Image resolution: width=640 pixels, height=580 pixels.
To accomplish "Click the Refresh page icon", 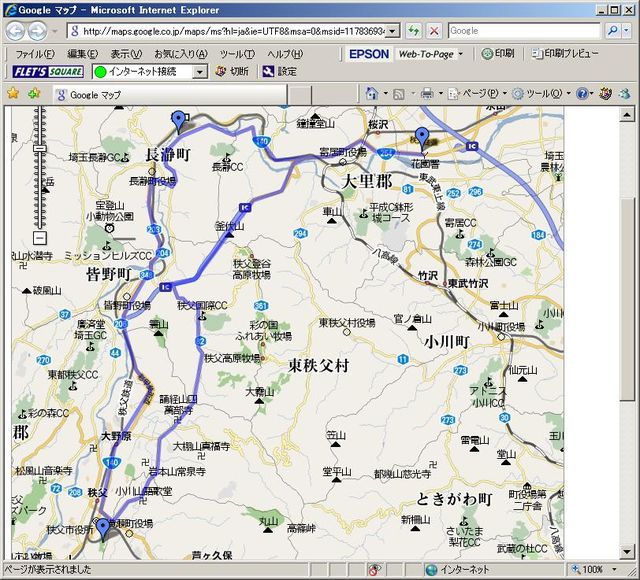I will coord(414,31).
